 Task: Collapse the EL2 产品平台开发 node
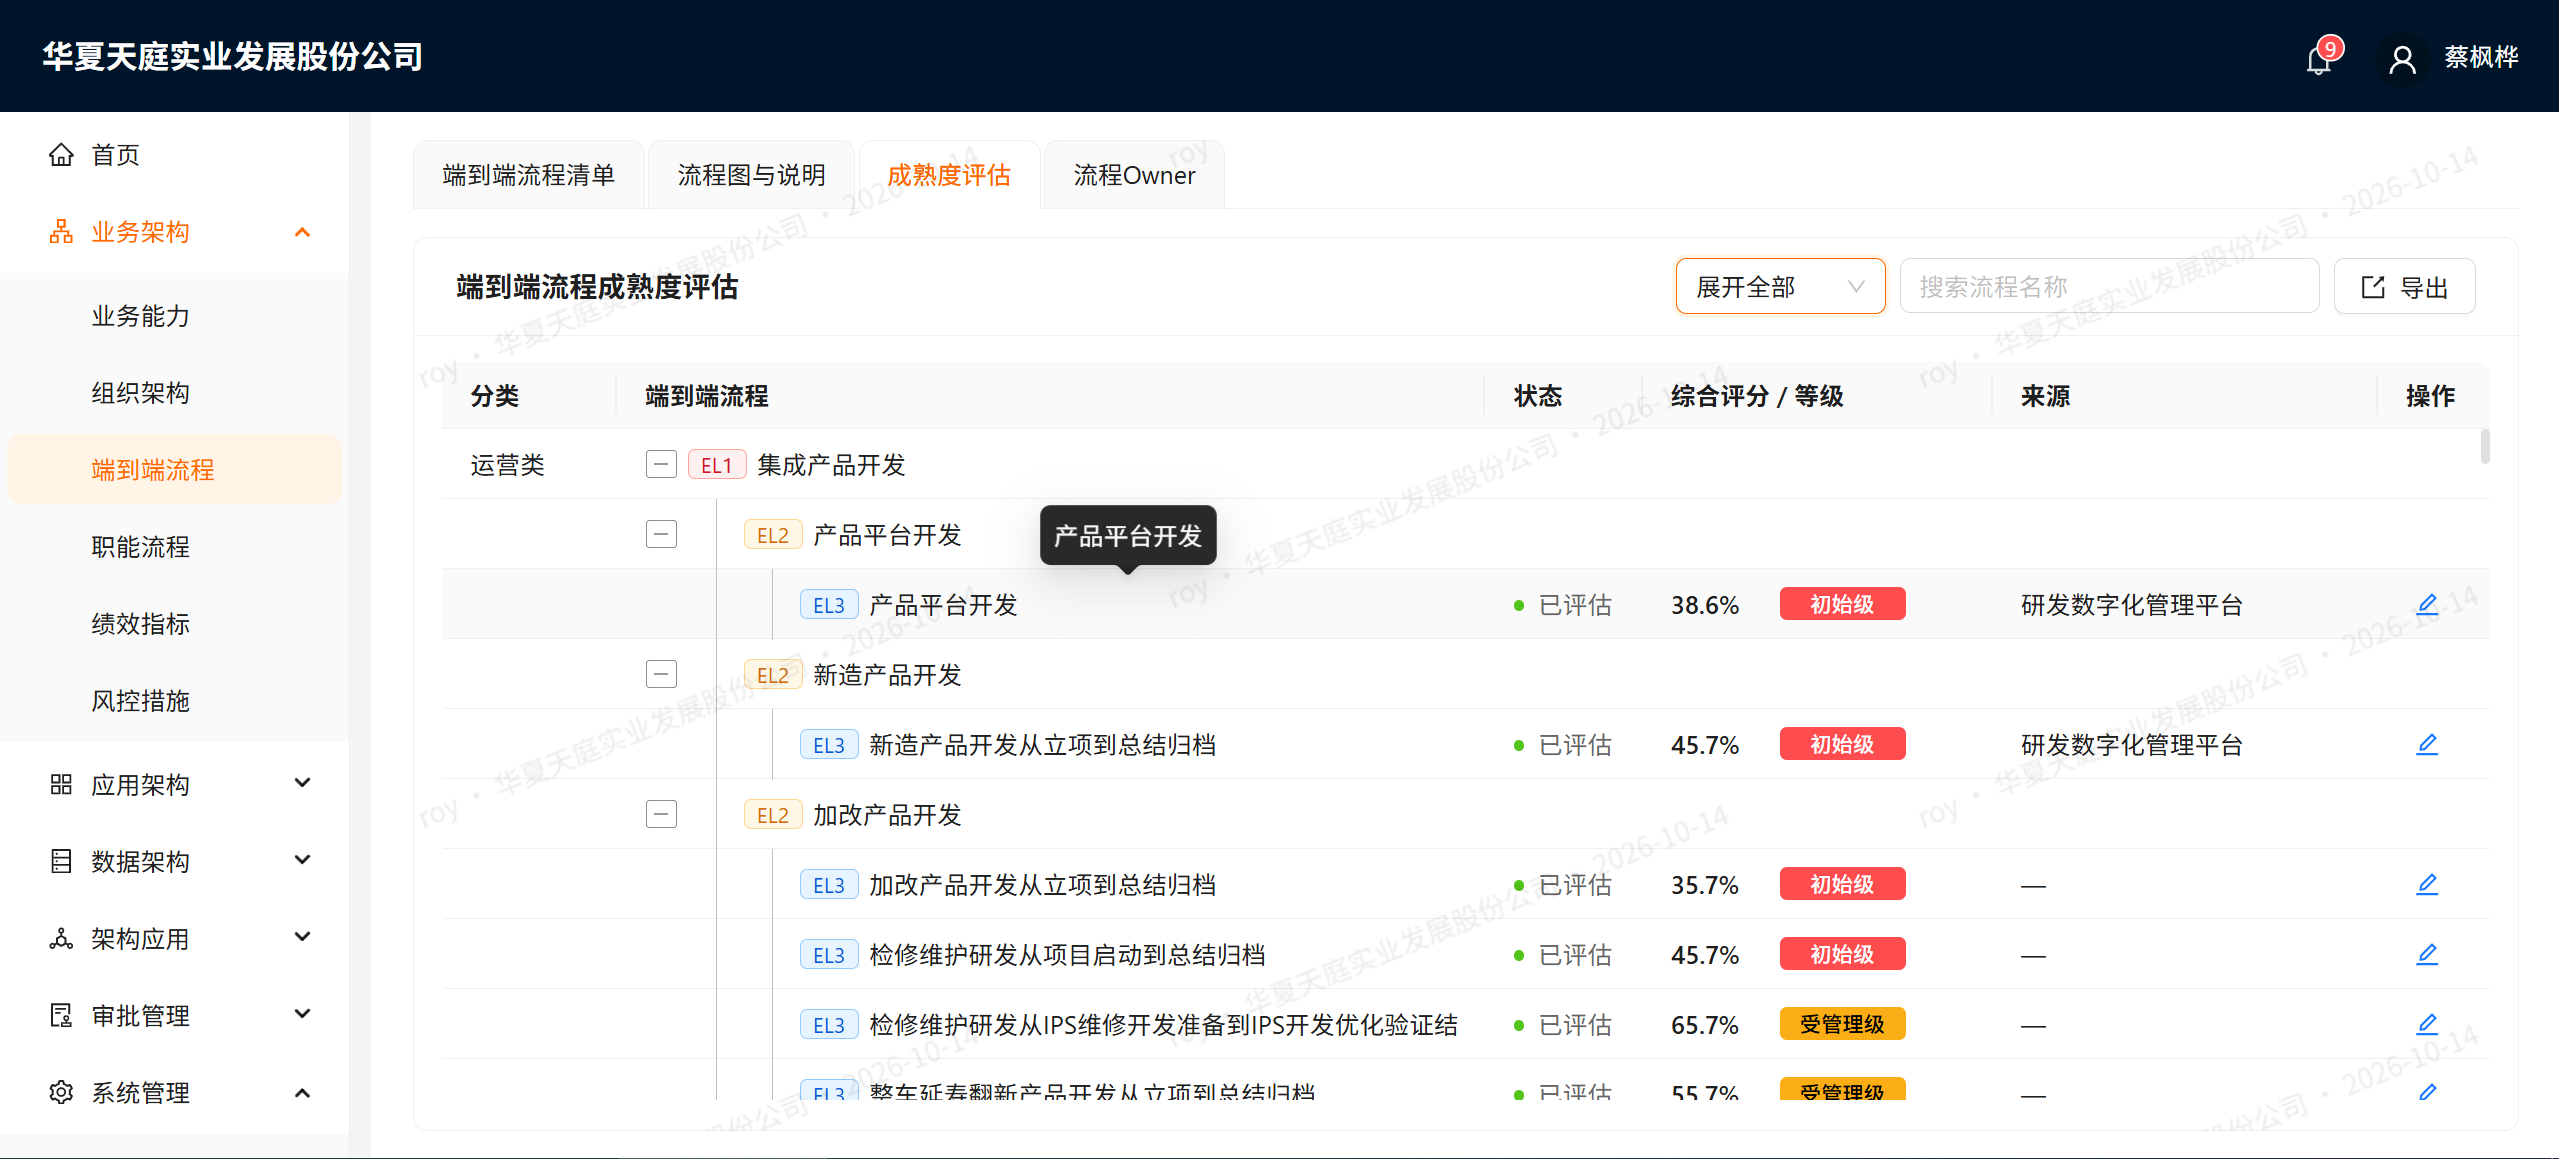click(661, 534)
